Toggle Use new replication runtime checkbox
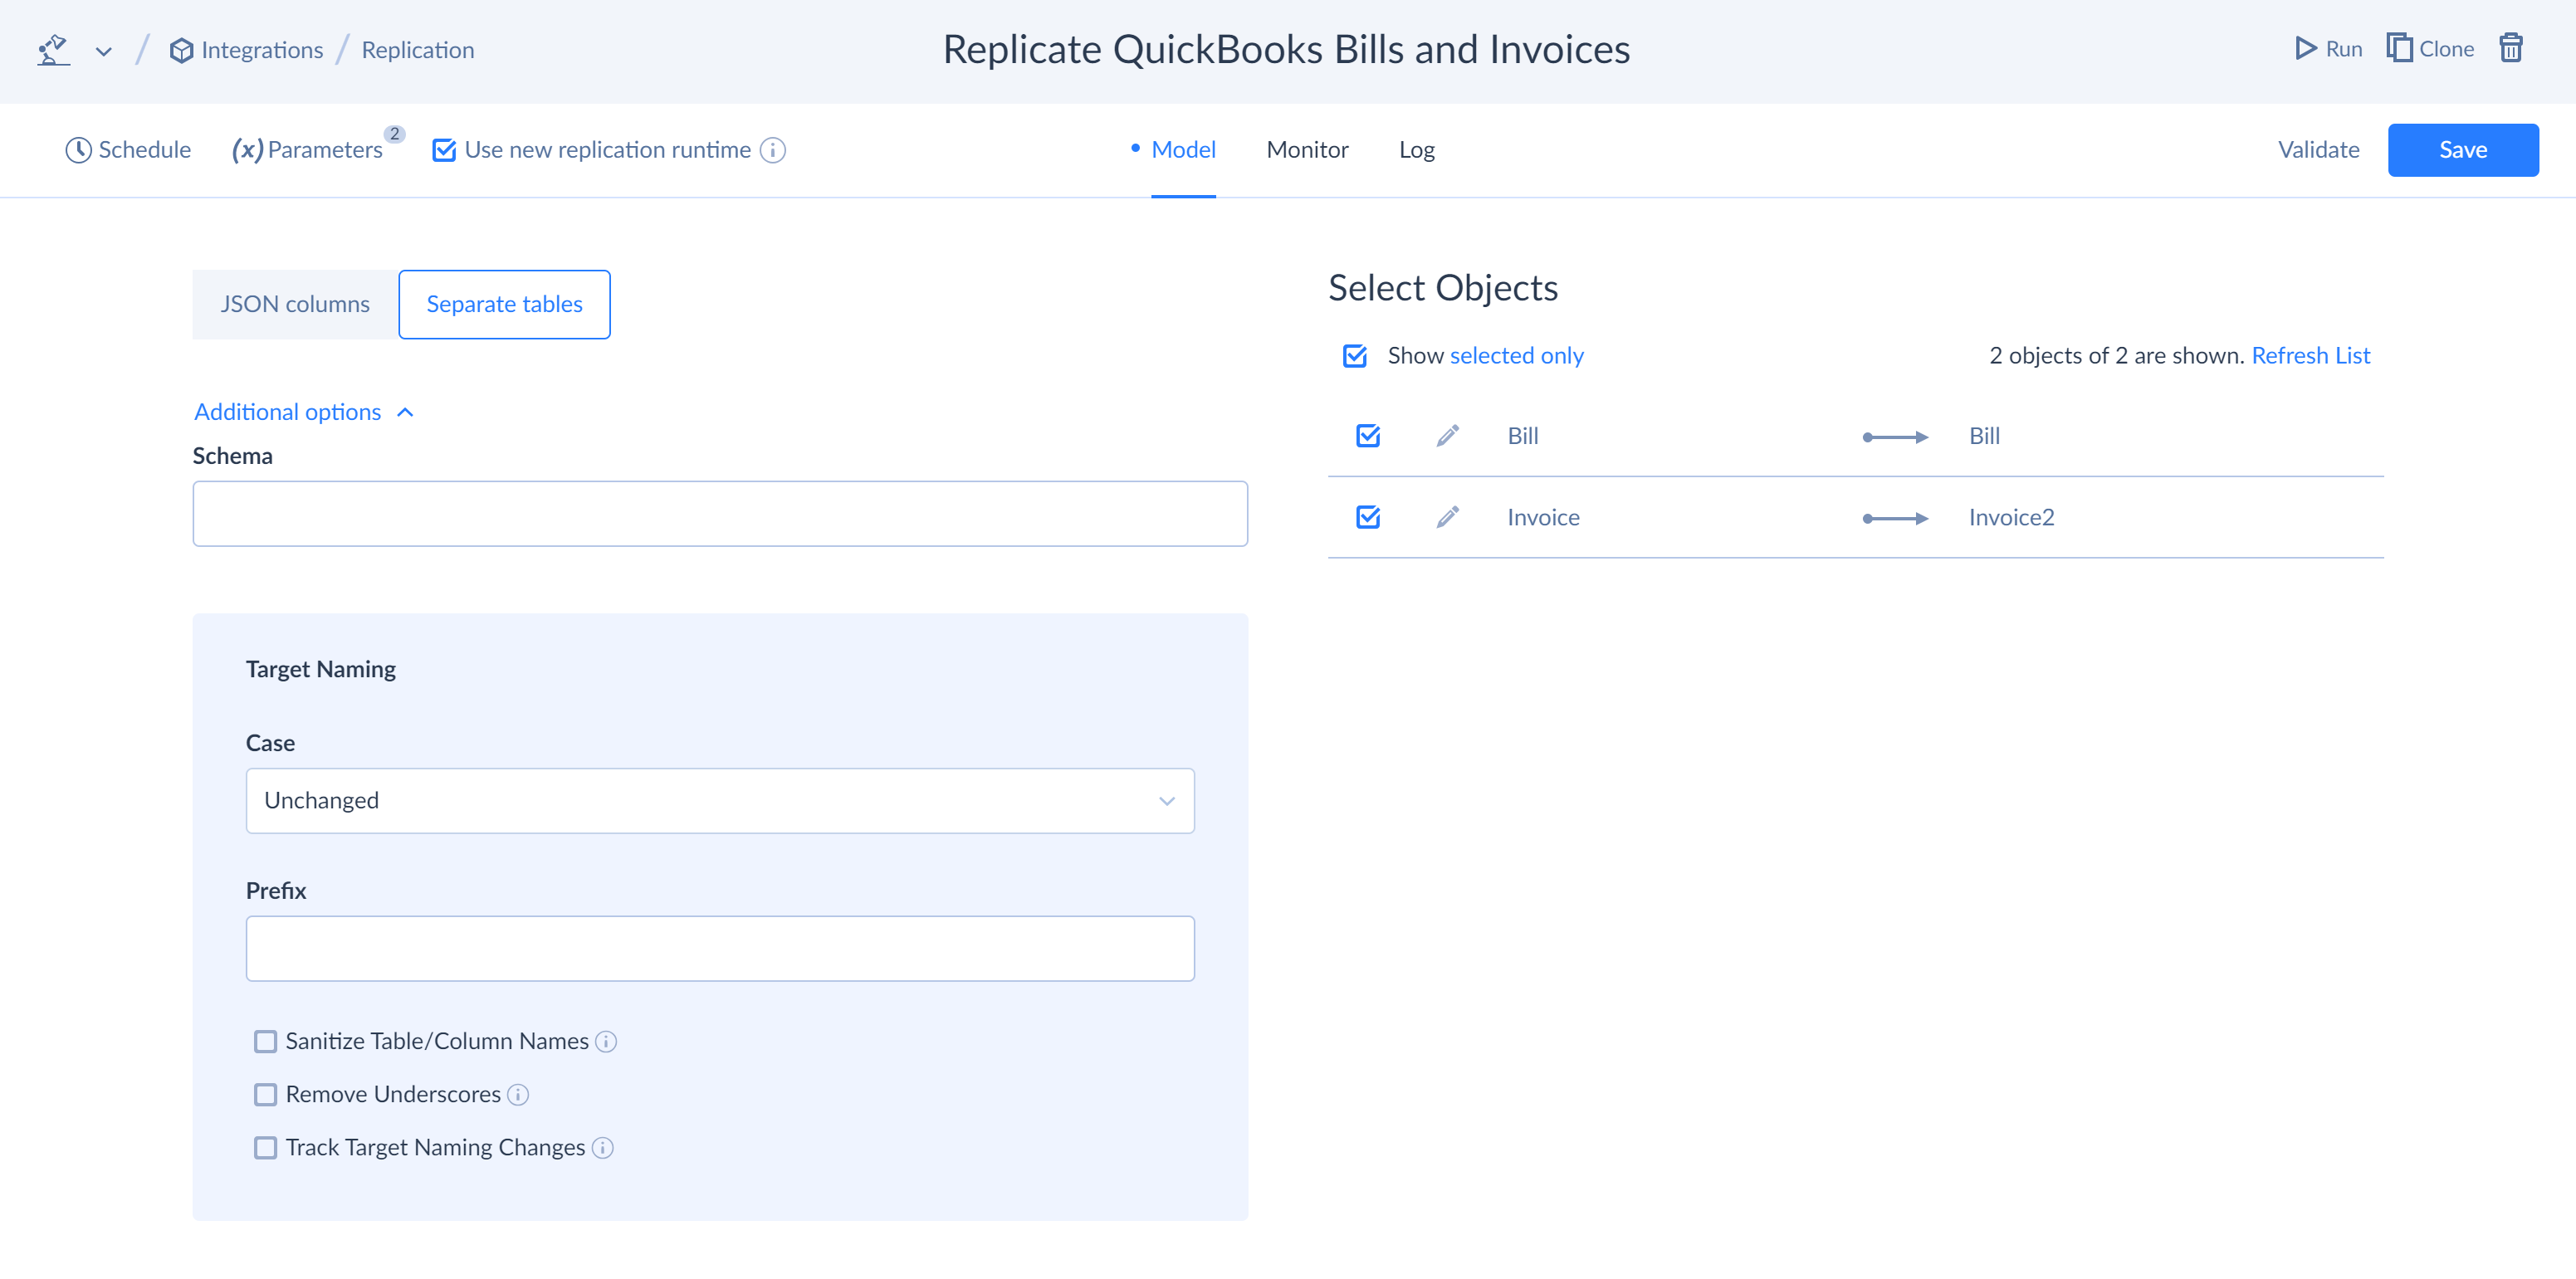 click(444, 150)
